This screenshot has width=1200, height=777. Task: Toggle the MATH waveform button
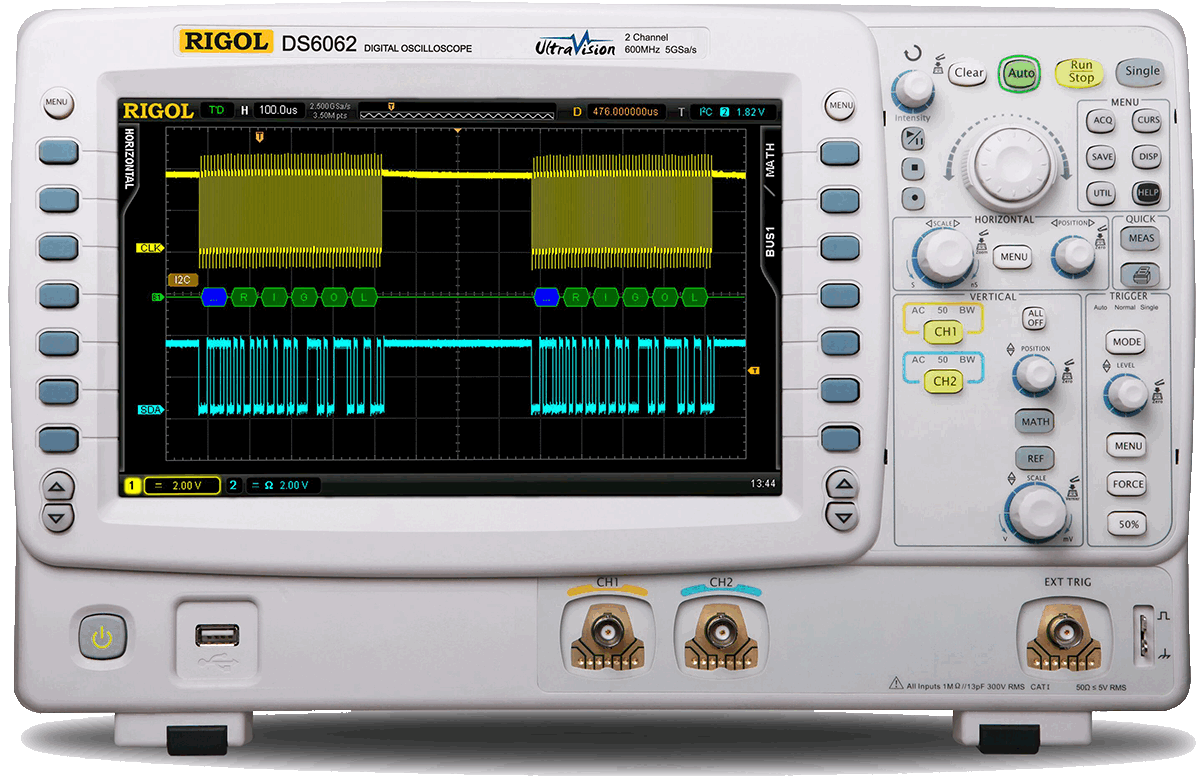click(1035, 422)
